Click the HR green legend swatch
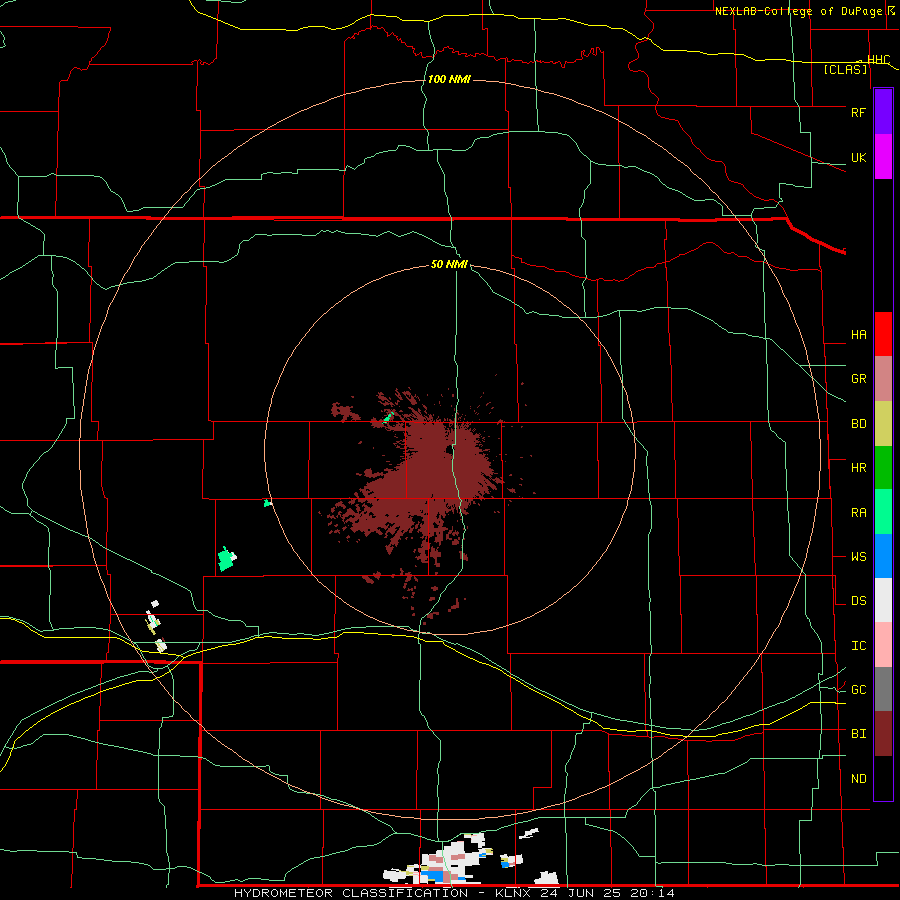 coord(883,468)
